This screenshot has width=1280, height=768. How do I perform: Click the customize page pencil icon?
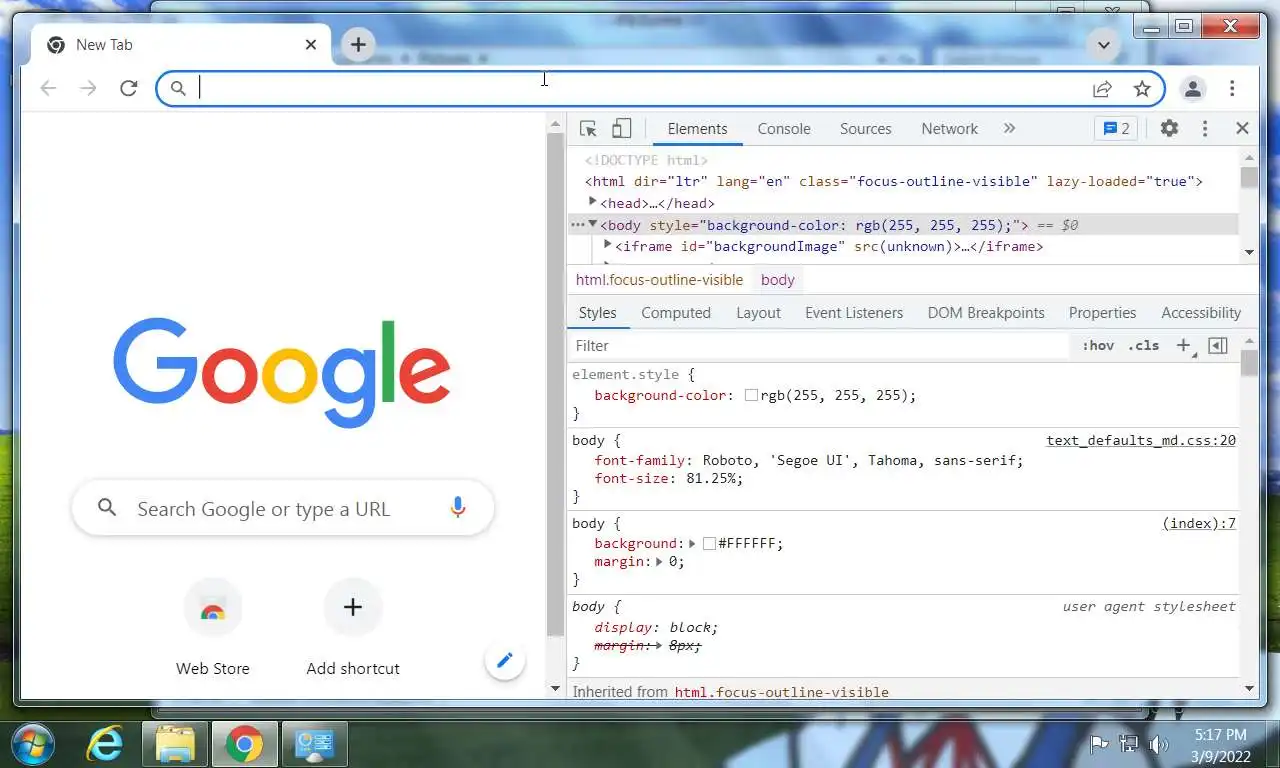(x=505, y=660)
